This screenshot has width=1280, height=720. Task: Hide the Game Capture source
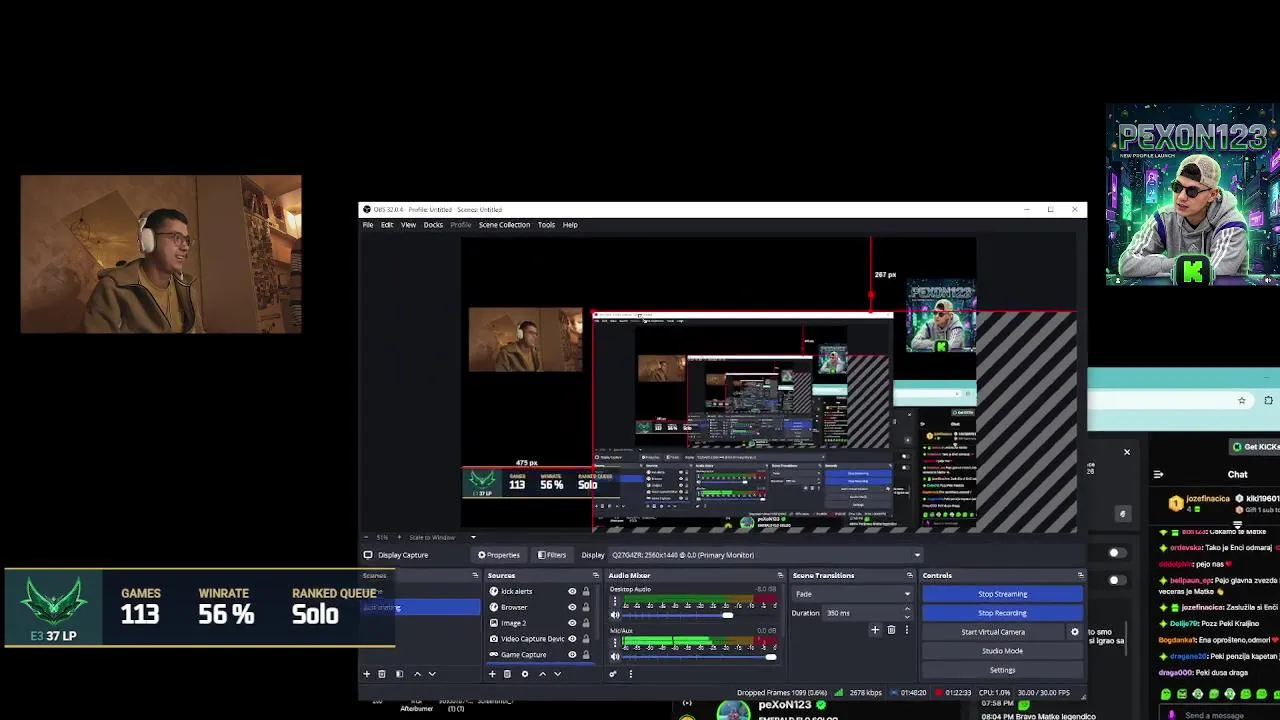pyautogui.click(x=572, y=655)
